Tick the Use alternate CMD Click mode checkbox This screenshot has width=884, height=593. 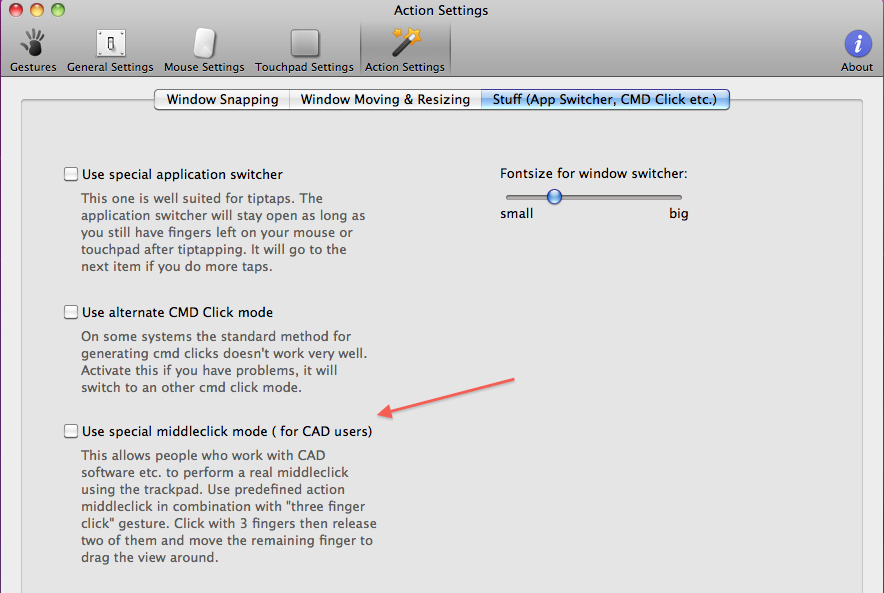pyautogui.click(x=71, y=312)
